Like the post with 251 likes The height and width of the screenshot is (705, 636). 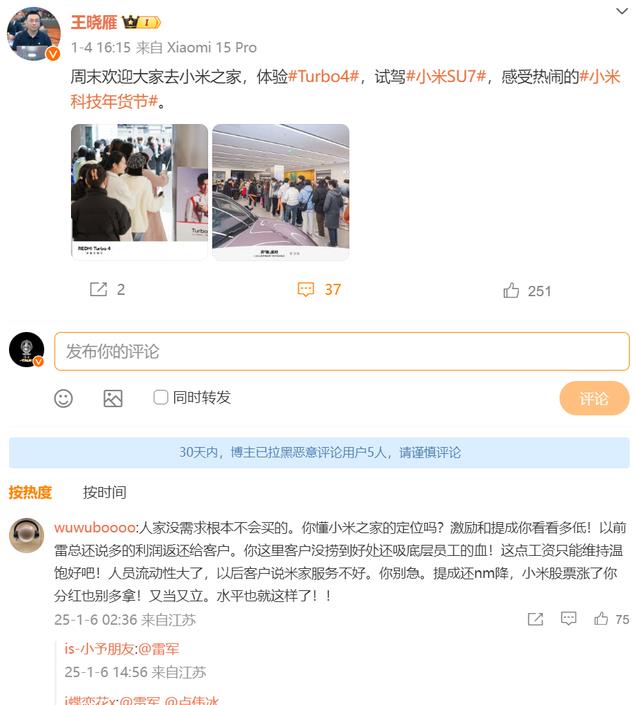click(511, 290)
